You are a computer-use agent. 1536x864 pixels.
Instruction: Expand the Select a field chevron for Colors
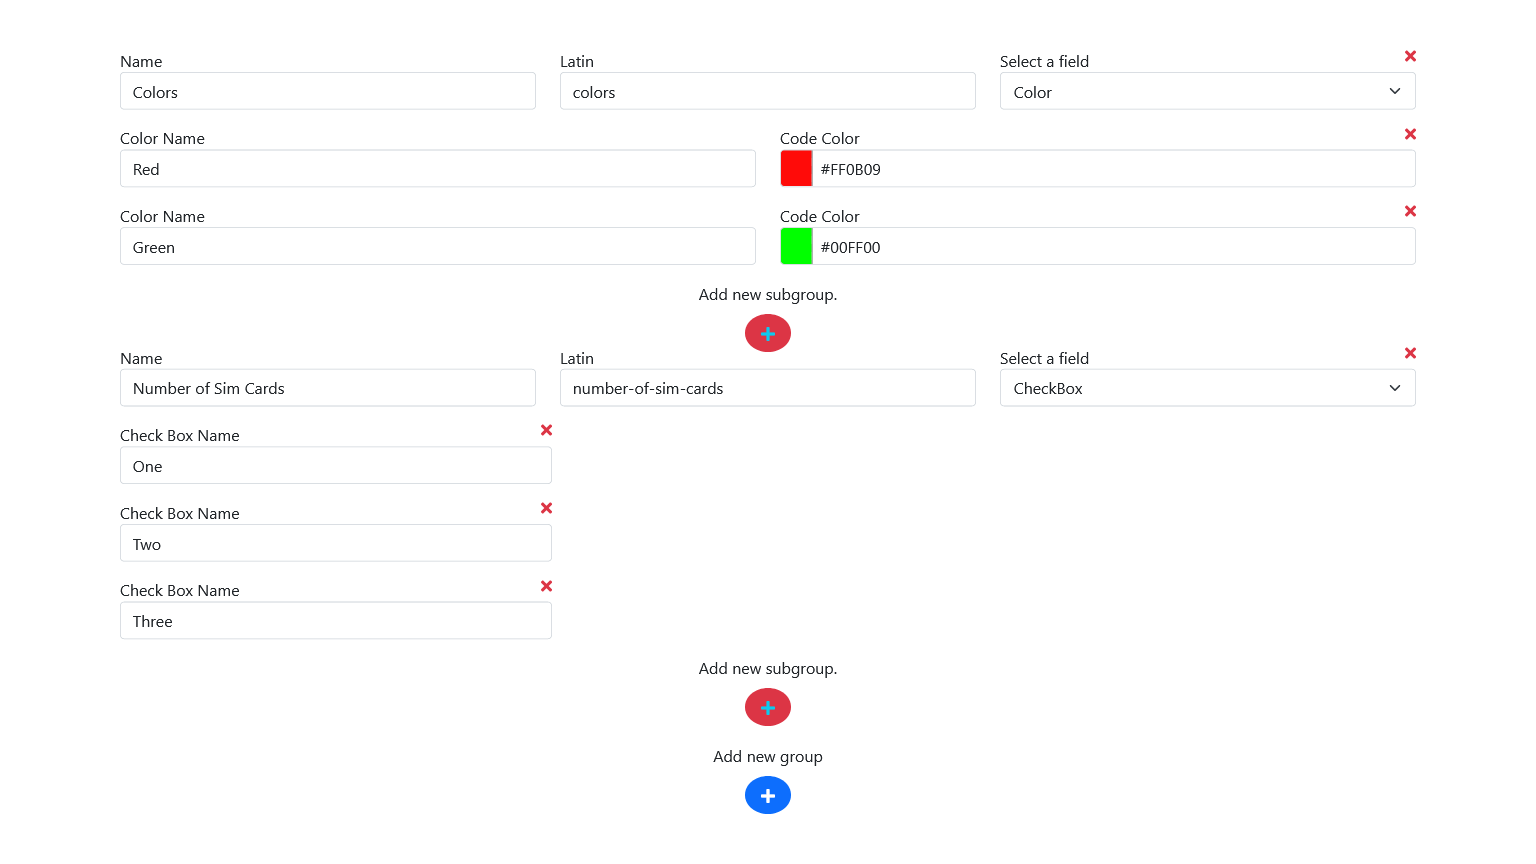(1394, 91)
